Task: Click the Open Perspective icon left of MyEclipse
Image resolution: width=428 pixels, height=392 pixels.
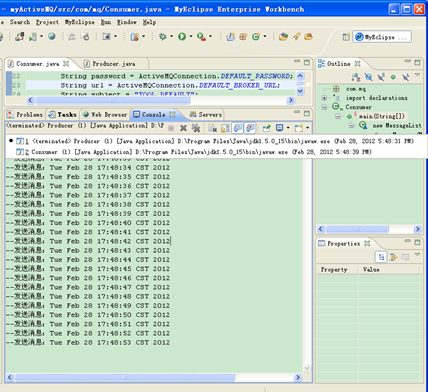Action: pos(346,37)
